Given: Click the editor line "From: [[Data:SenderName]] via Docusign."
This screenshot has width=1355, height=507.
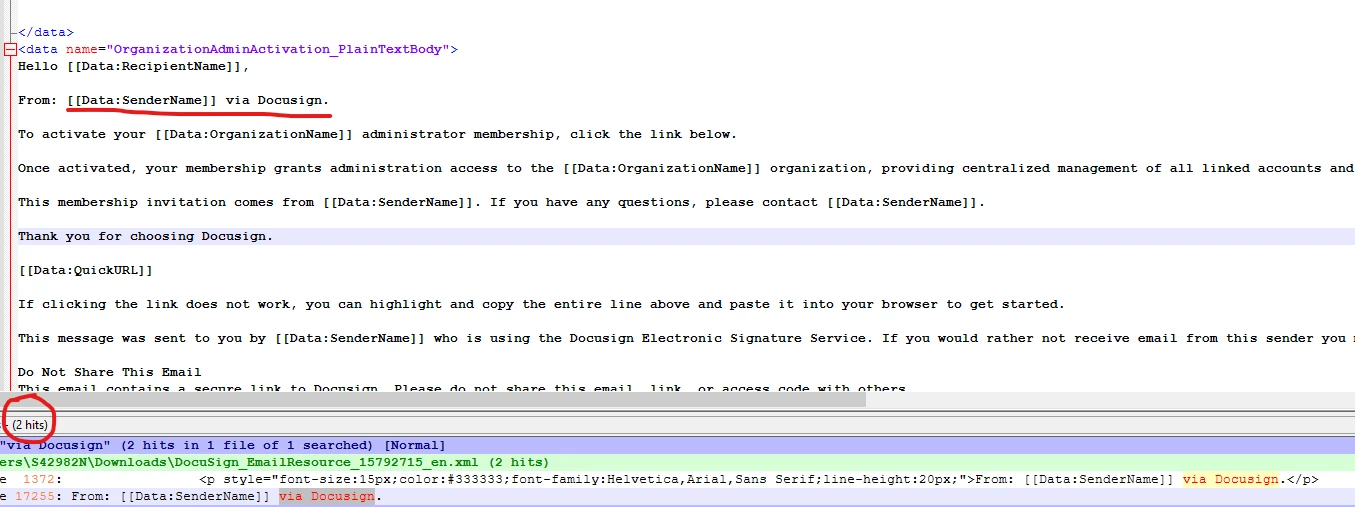Looking at the screenshot, I should tap(174, 100).
